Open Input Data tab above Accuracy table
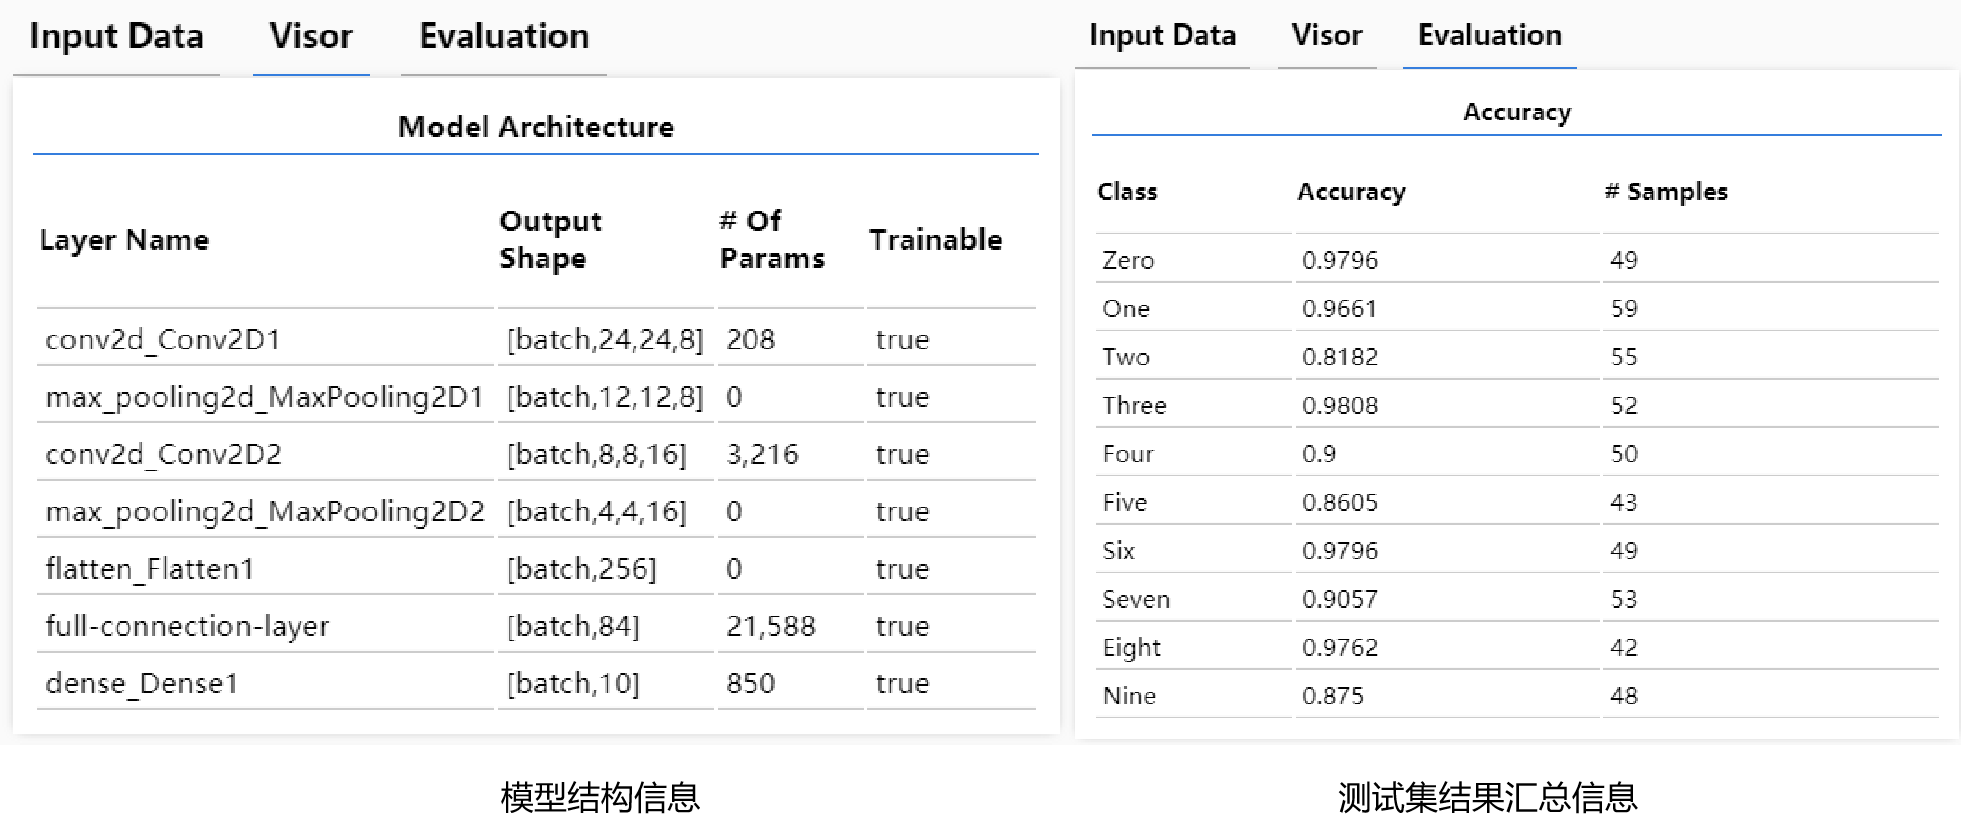 tap(1162, 36)
